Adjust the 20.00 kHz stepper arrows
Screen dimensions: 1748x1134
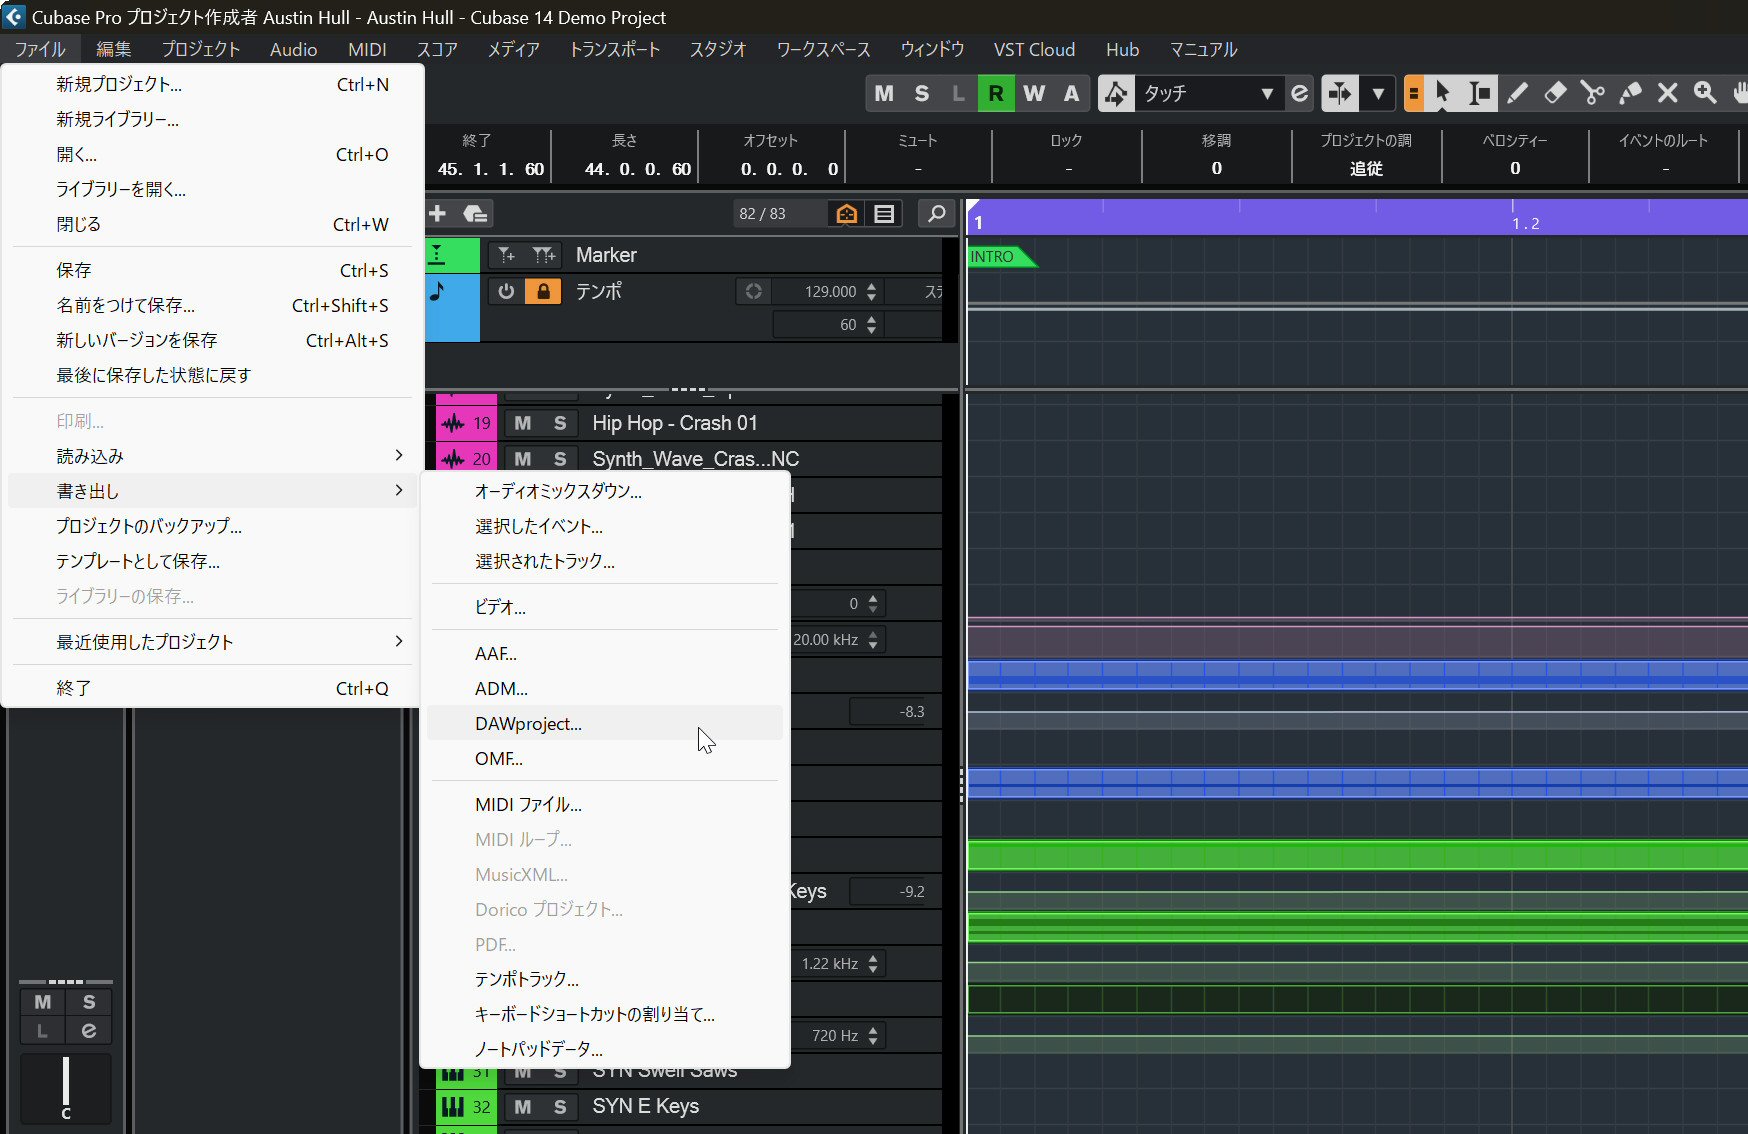(873, 640)
